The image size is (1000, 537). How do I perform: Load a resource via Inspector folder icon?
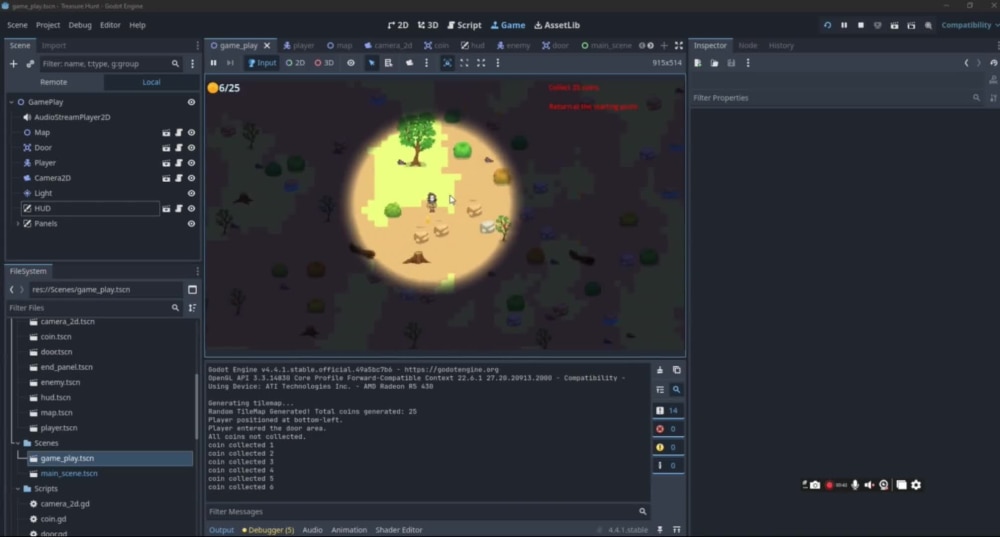click(x=714, y=63)
